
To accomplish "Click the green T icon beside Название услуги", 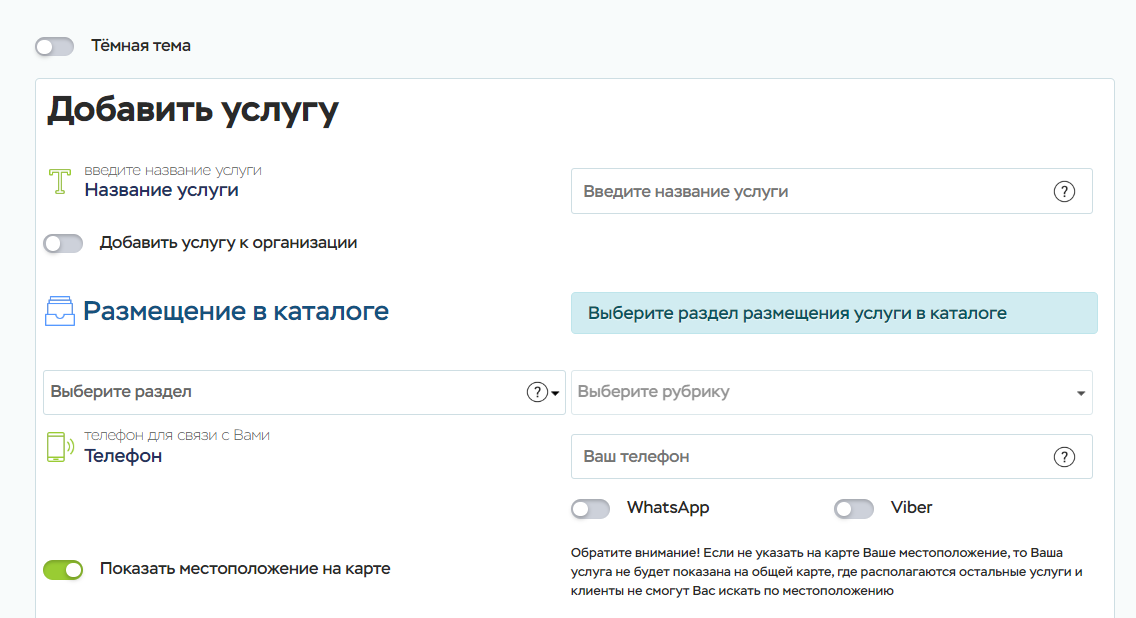I will [61, 182].
